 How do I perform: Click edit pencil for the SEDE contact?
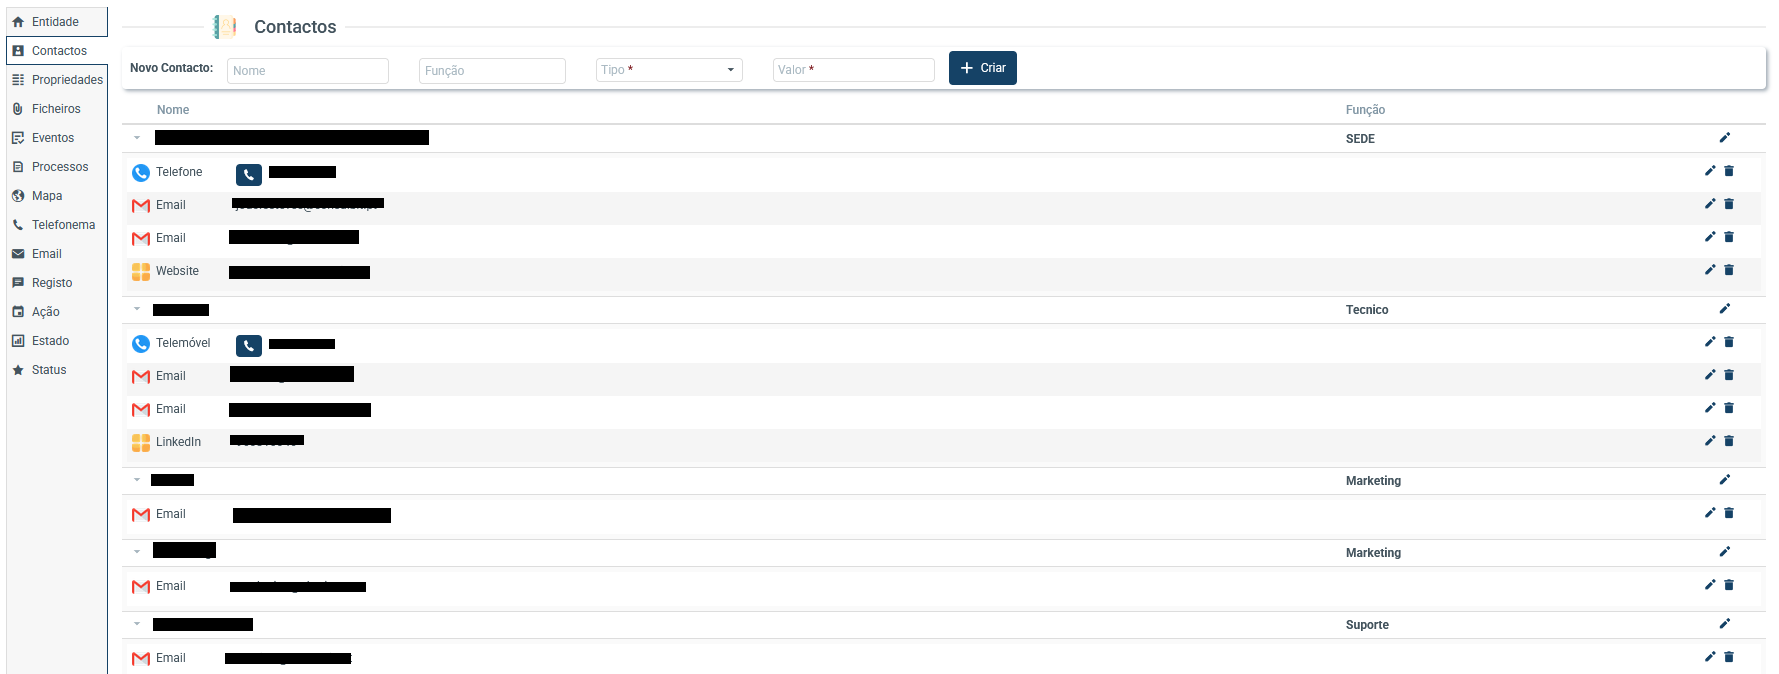point(1724,138)
